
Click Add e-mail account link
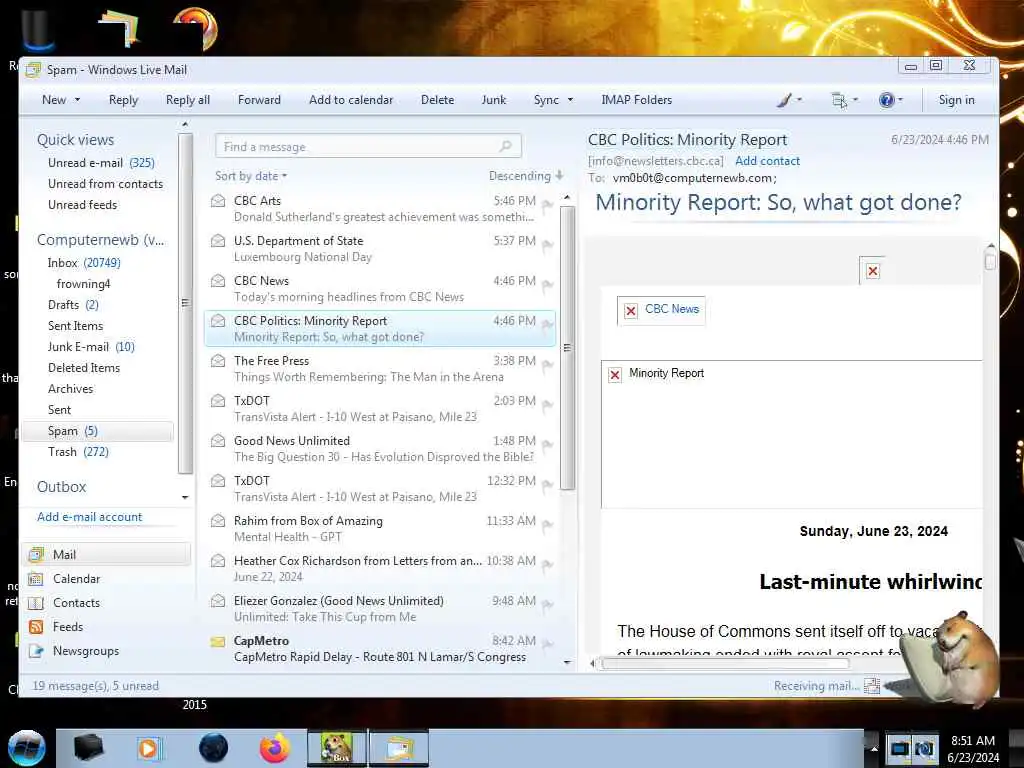(x=89, y=517)
